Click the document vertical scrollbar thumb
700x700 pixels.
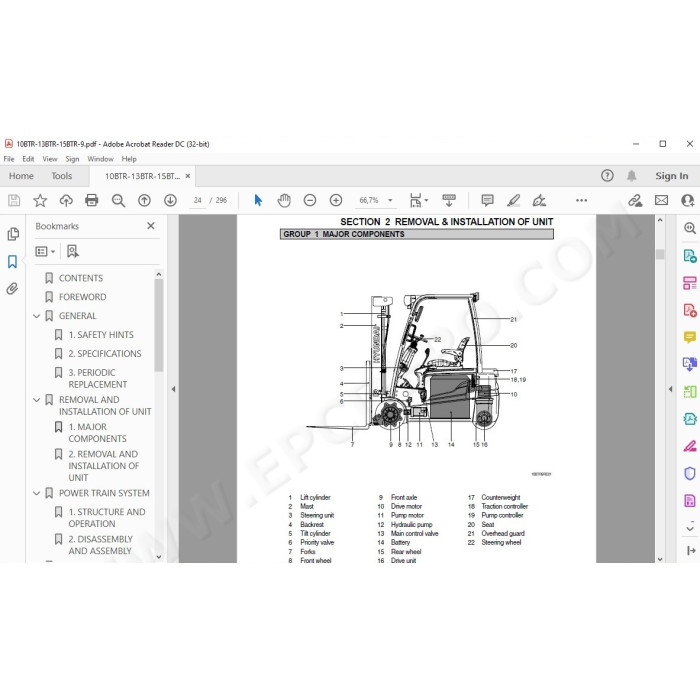point(660,254)
